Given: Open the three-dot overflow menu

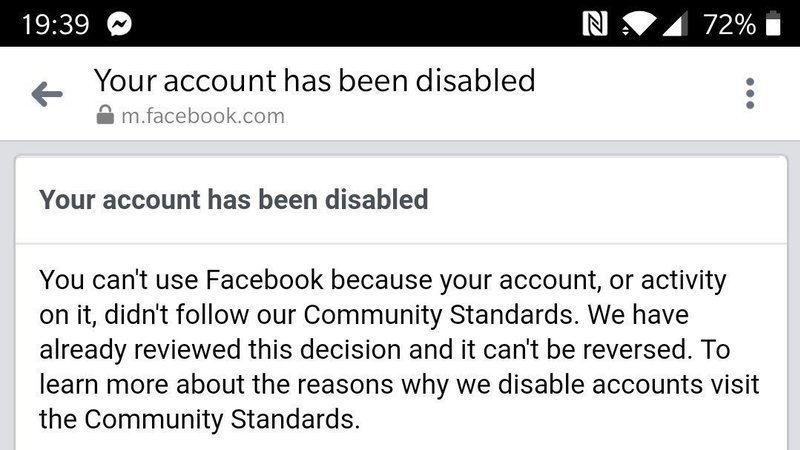Looking at the screenshot, I should (x=749, y=93).
